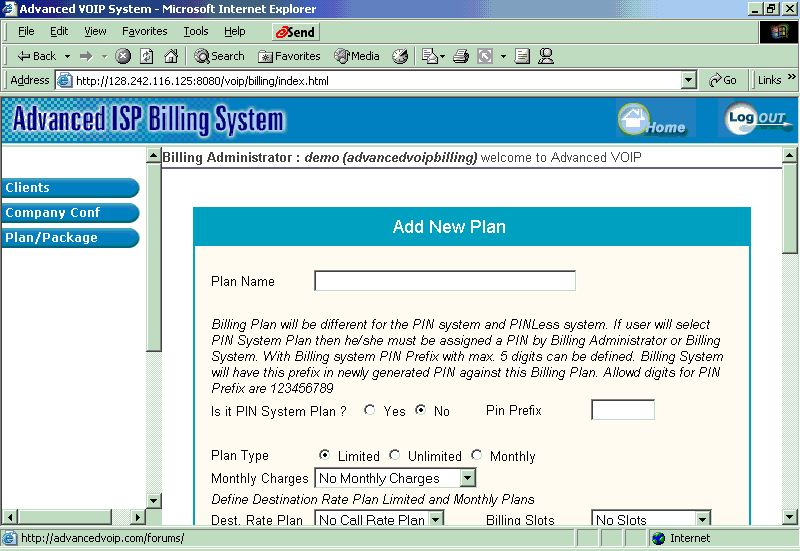This screenshot has width=800, height=551.
Task: Open the Forward button history arrow
Action: (x=104, y=56)
